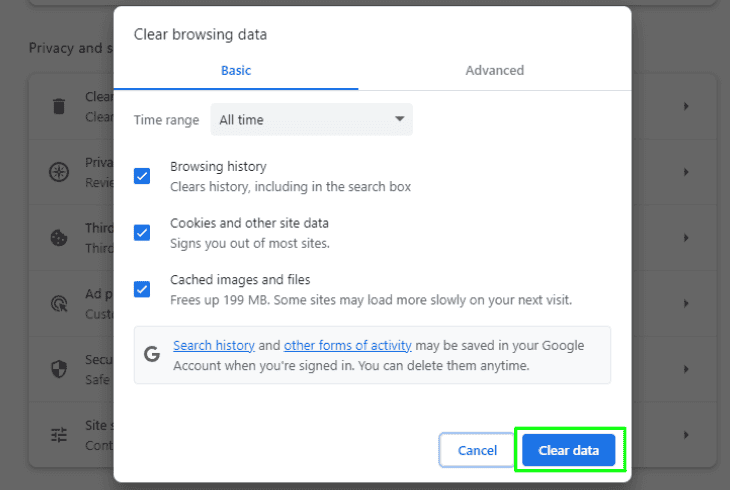Select the Basic tab
Image resolution: width=730 pixels, height=490 pixels.
(x=236, y=71)
